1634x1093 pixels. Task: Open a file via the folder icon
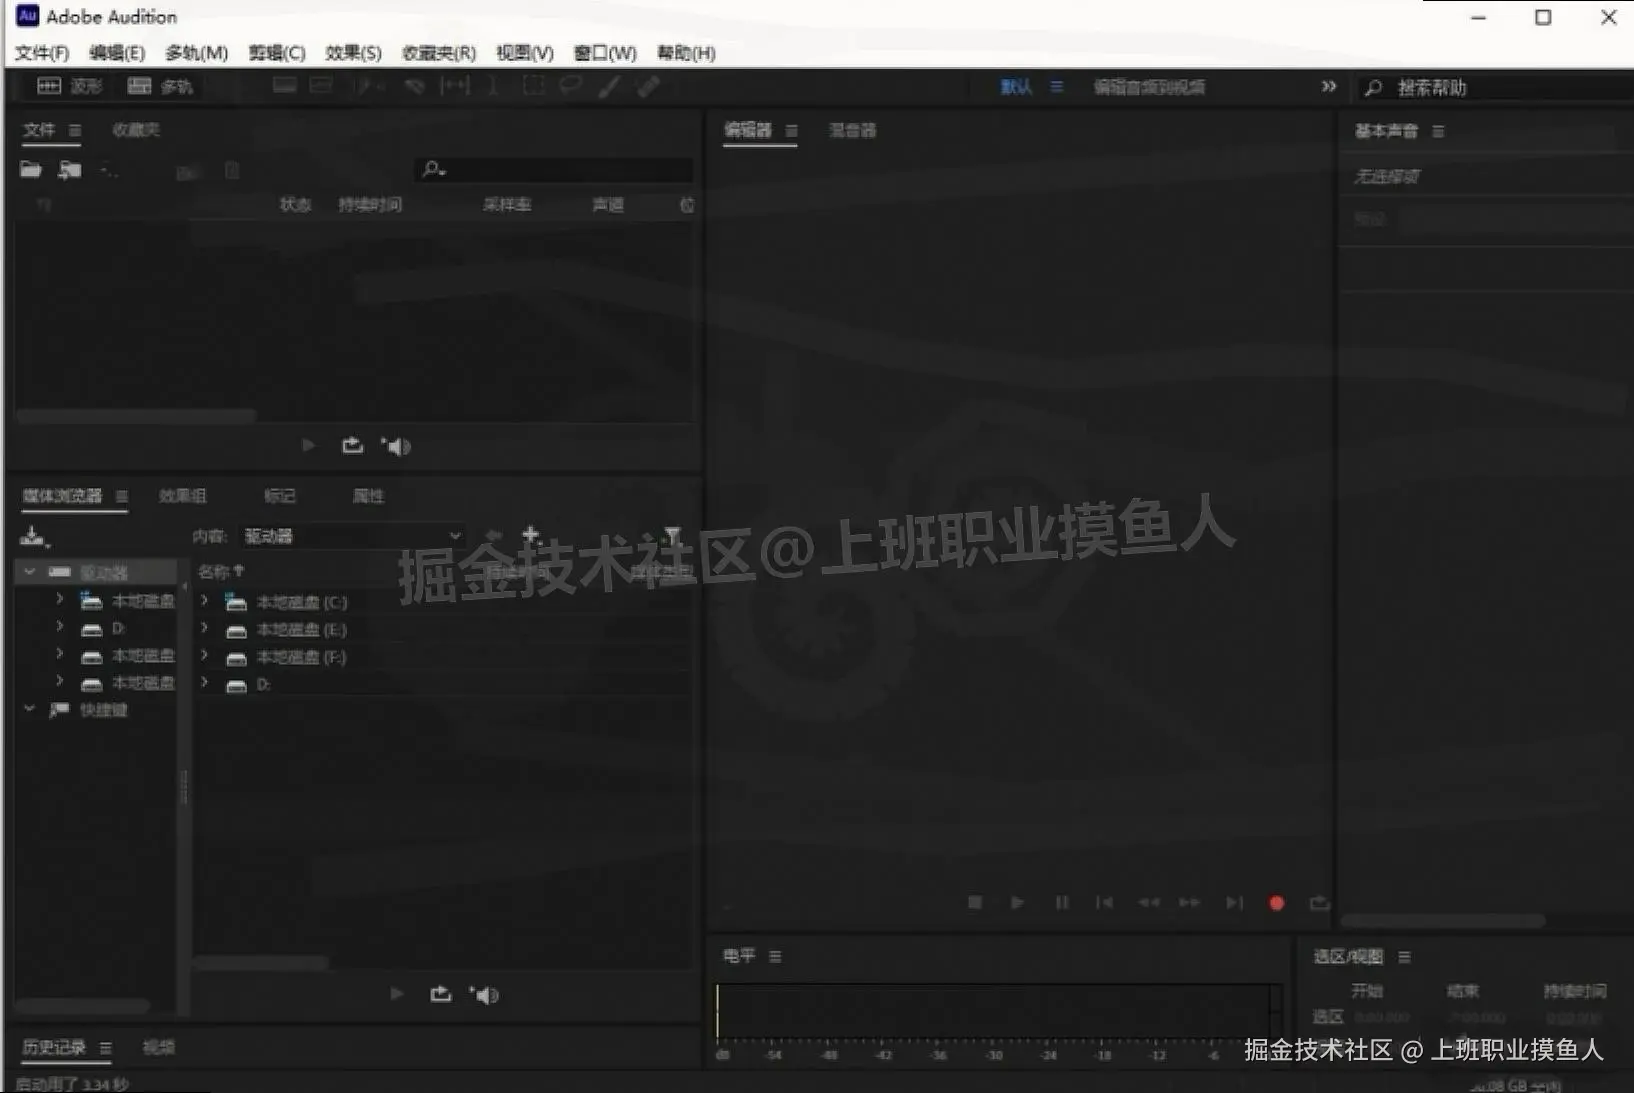point(30,169)
